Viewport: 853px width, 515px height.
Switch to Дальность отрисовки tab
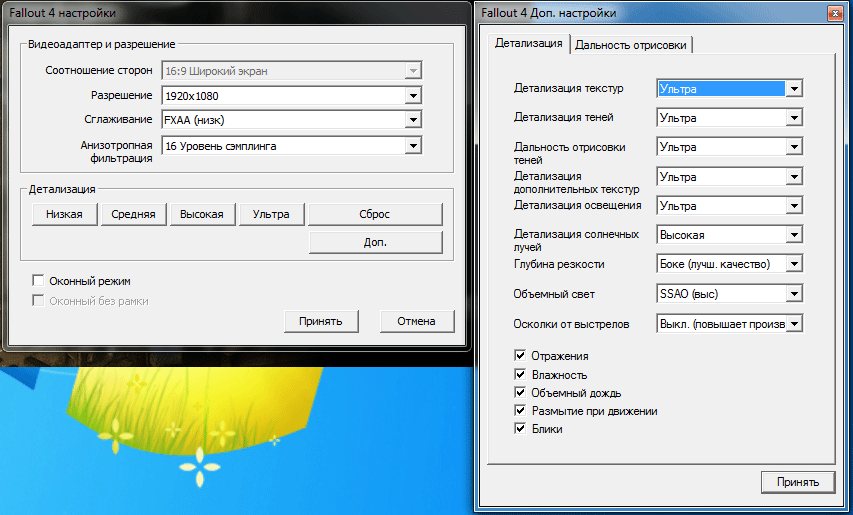coord(631,45)
